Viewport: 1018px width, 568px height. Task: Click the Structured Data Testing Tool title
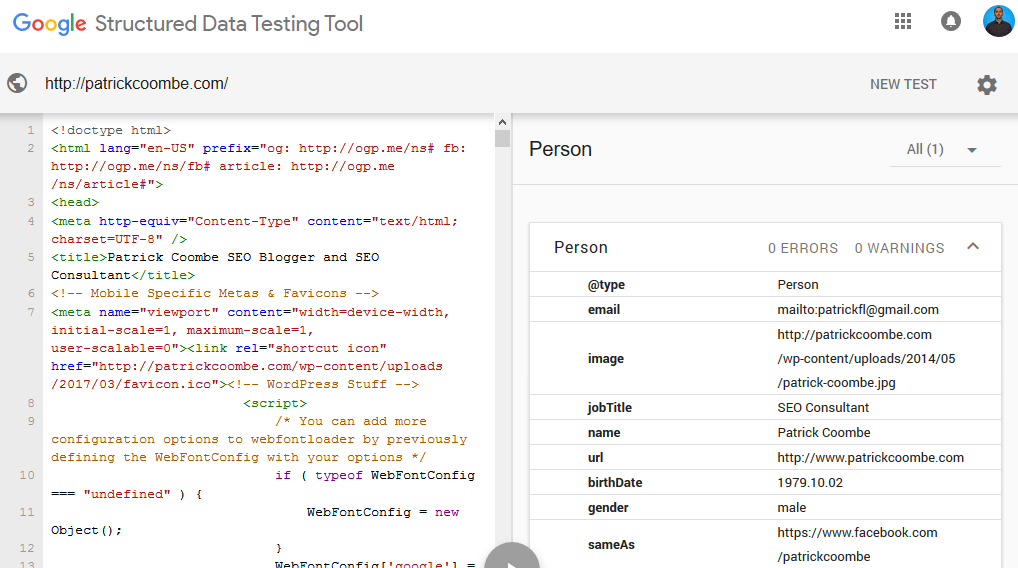click(x=229, y=24)
